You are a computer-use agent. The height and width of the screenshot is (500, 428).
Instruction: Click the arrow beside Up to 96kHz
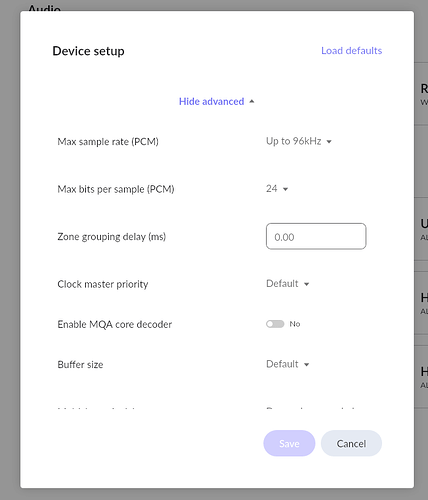point(329,142)
